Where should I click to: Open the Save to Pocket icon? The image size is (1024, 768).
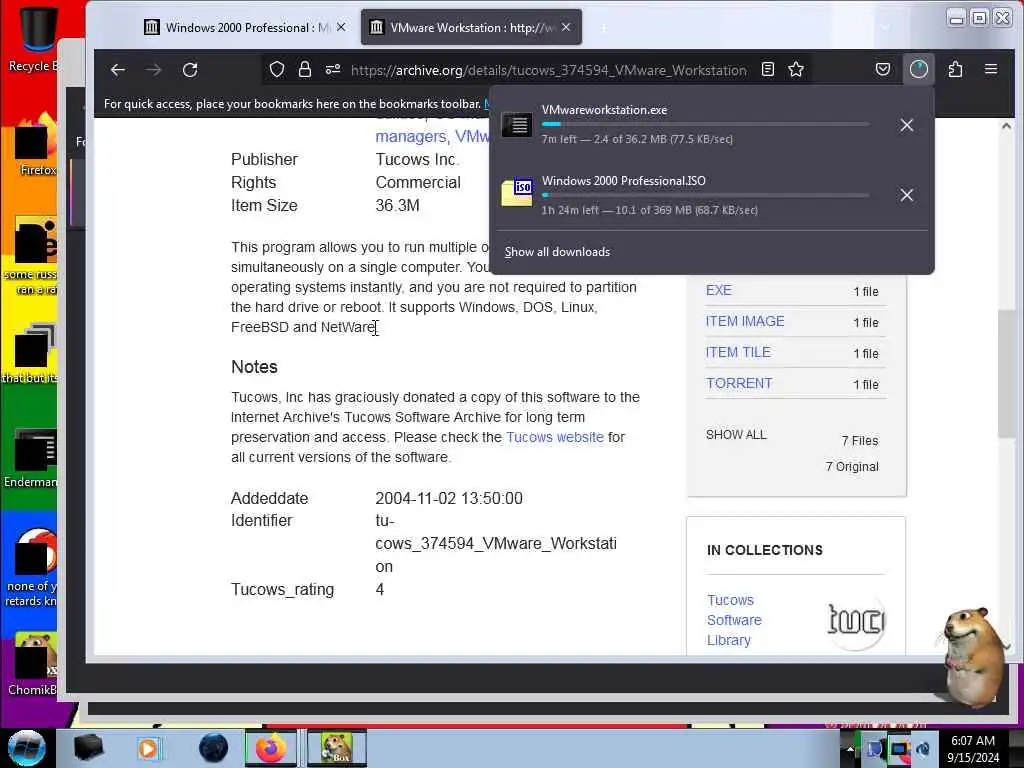coord(883,69)
